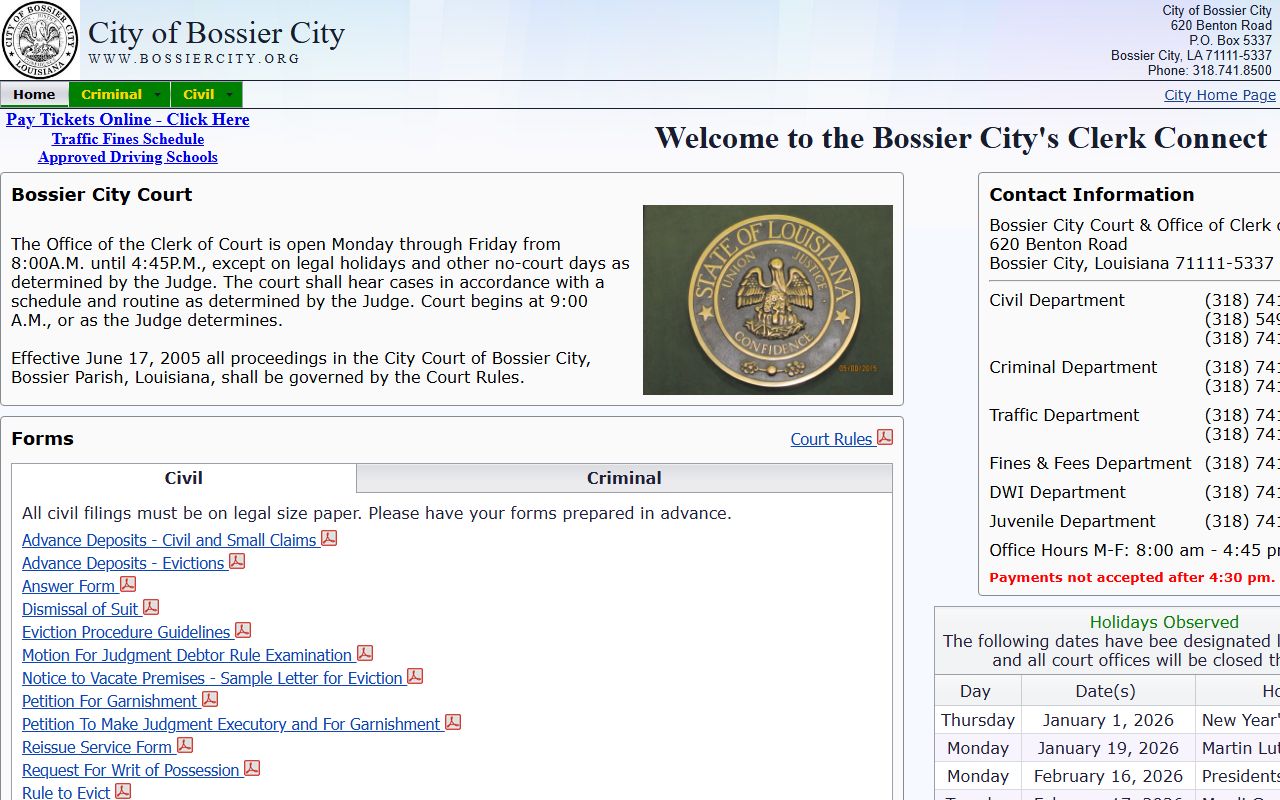1280x800 pixels.
Task: Click PDF icon next to Request For Writ of Possession
Action: pyautogui.click(x=252, y=768)
